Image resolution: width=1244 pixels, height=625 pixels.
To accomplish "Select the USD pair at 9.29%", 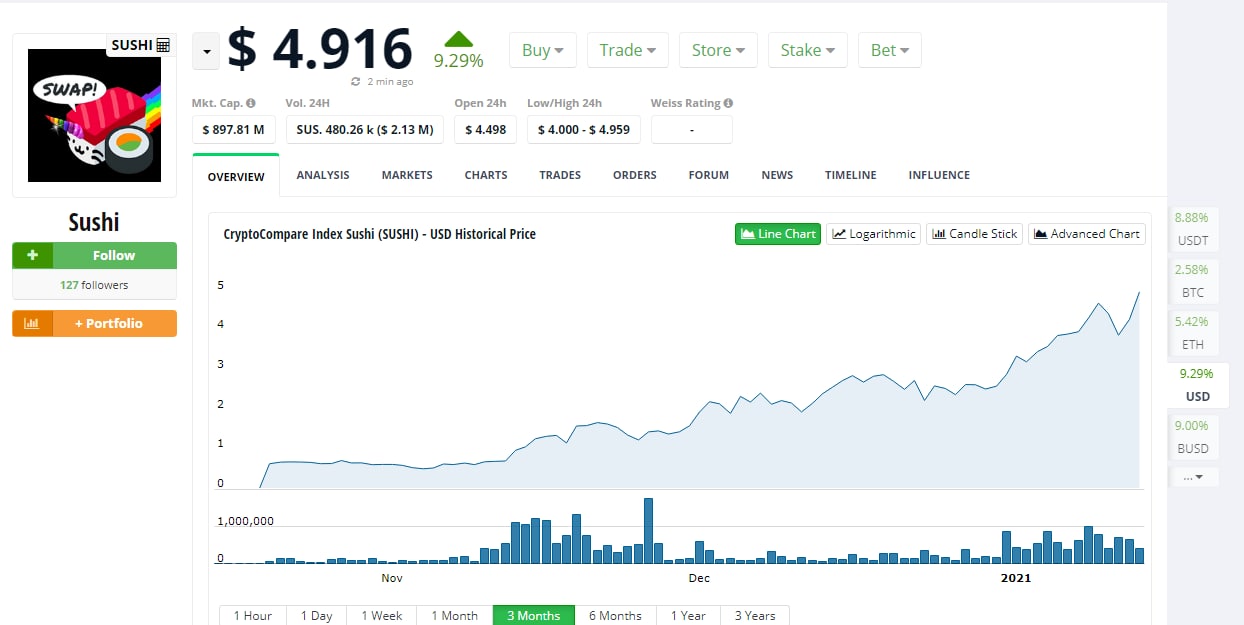I will pos(1197,385).
